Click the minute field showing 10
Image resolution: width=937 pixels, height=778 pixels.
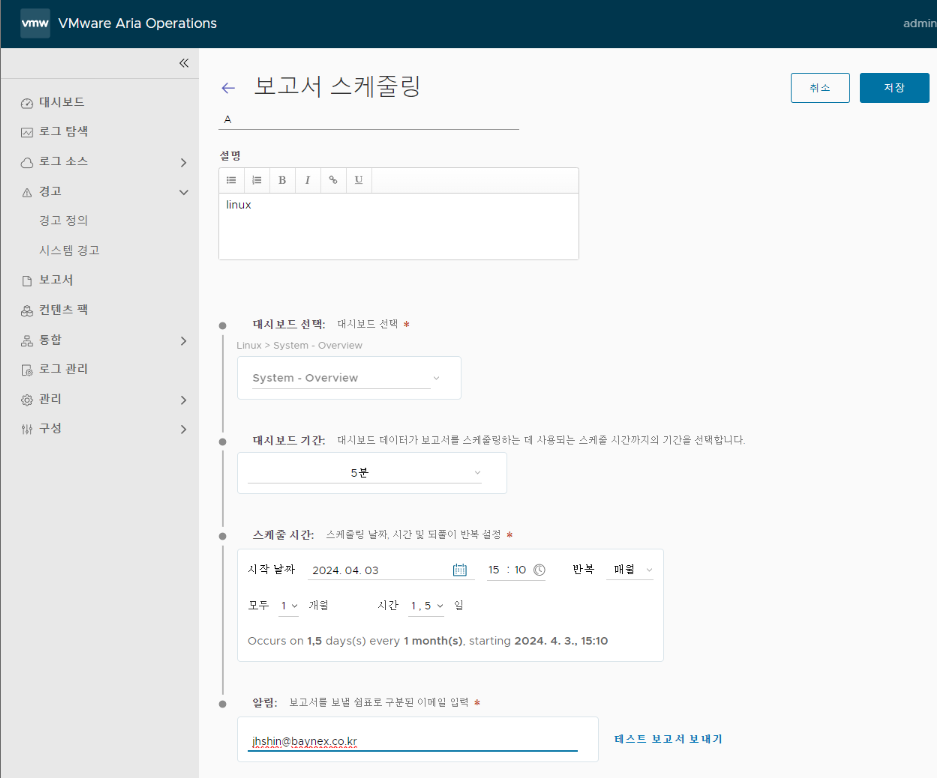pos(520,570)
